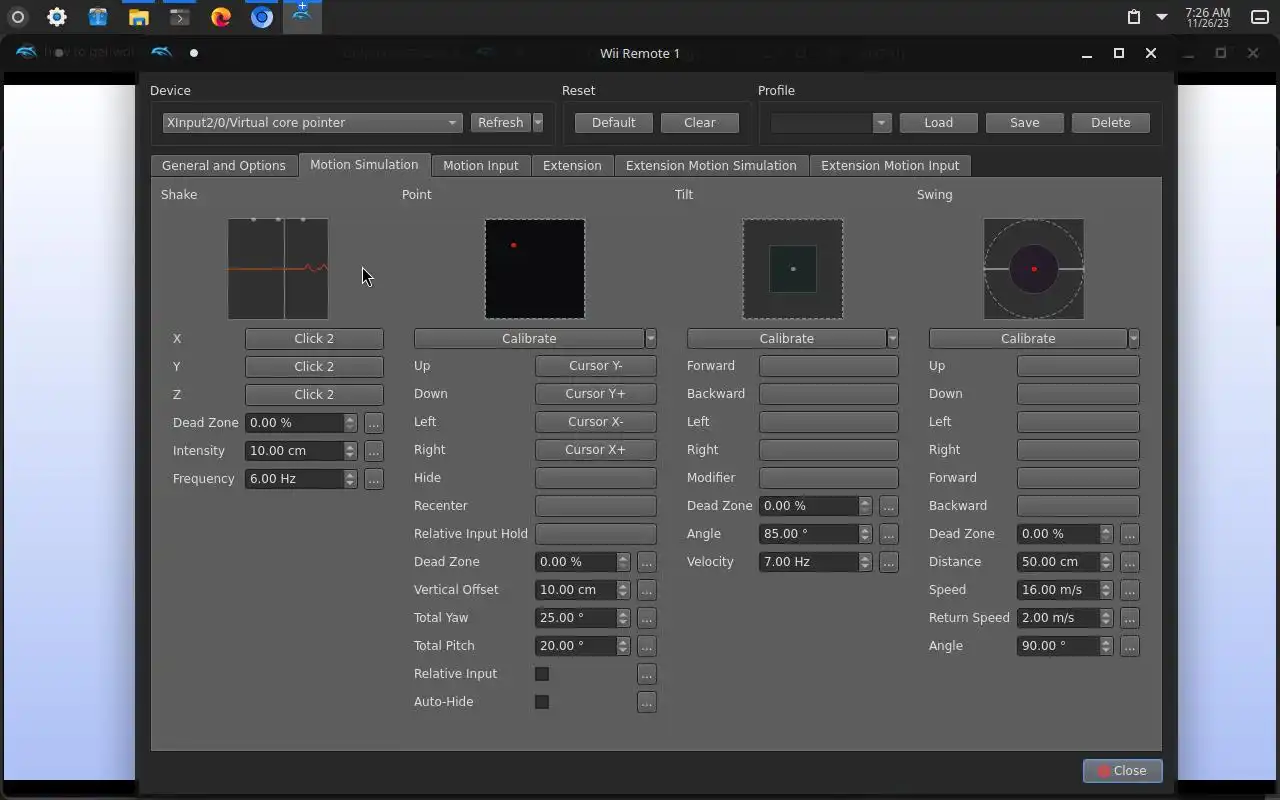The image size is (1280, 800).
Task: Reset mappings with the Default button
Action: (613, 122)
